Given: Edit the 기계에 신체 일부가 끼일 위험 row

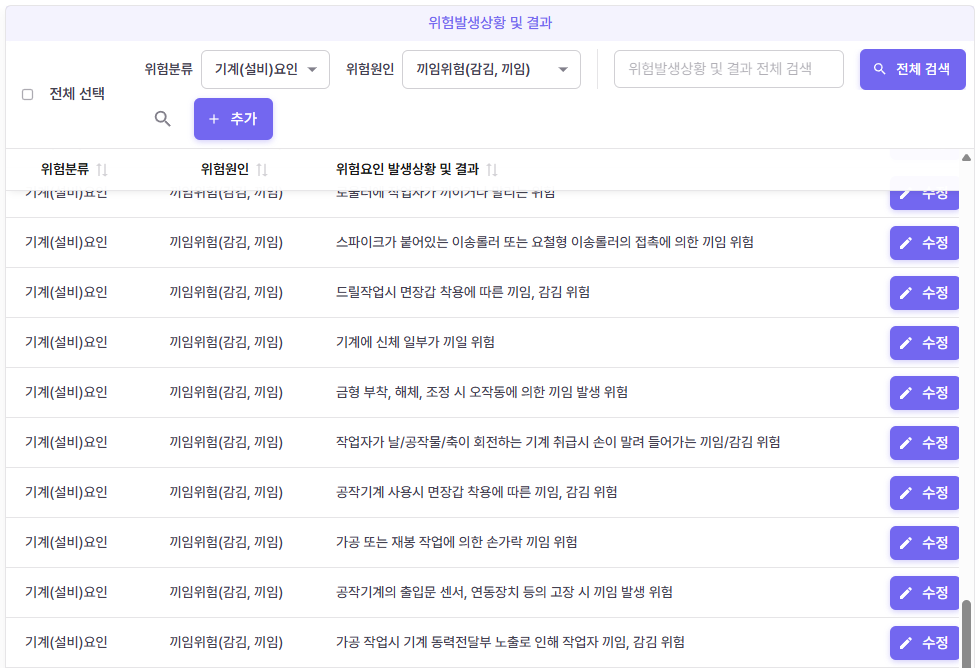Looking at the screenshot, I should coord(924,343).
